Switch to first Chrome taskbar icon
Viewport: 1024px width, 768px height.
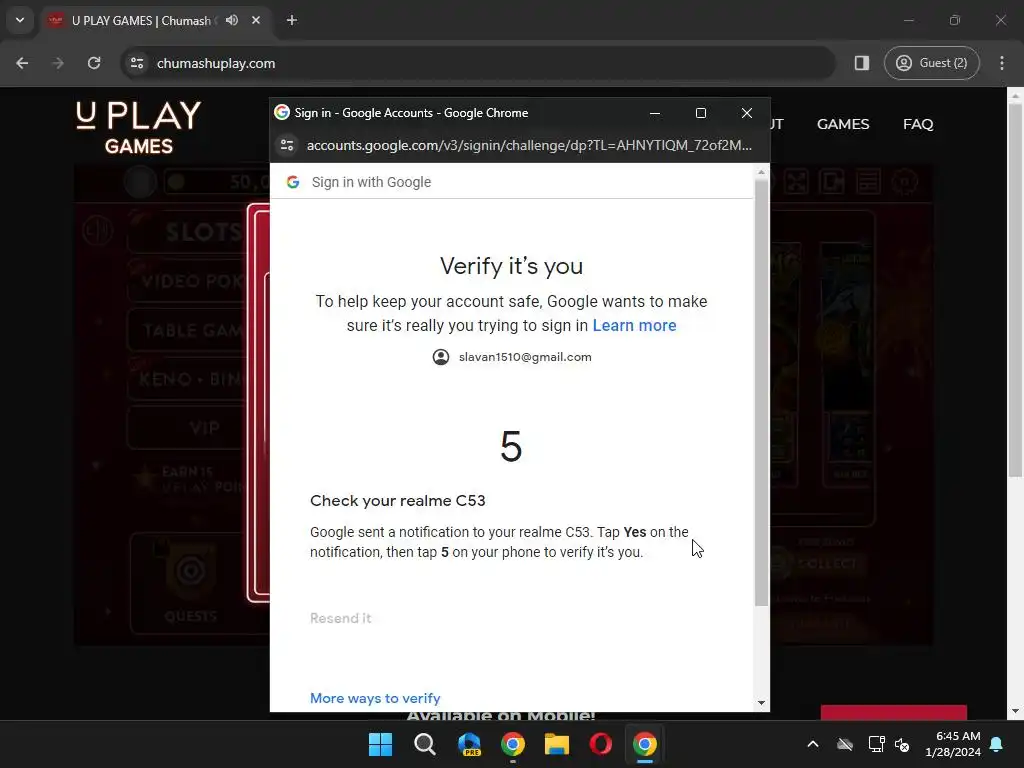[x=513, y=744]
